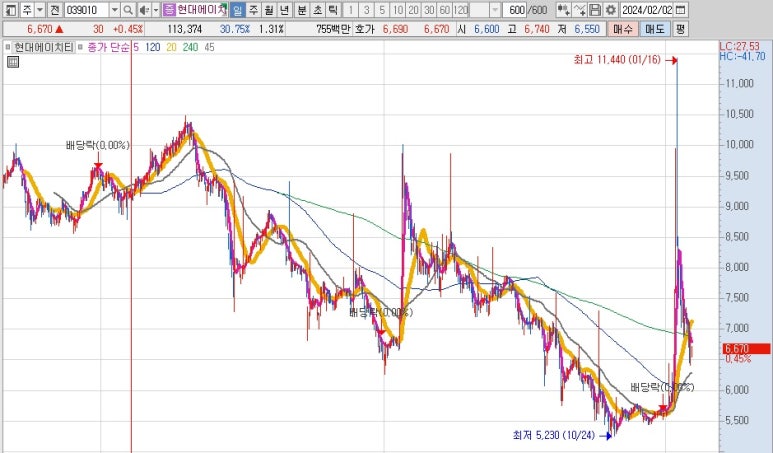
Task: Click the candlestick indicator tool icon
Action: (563, 10)
